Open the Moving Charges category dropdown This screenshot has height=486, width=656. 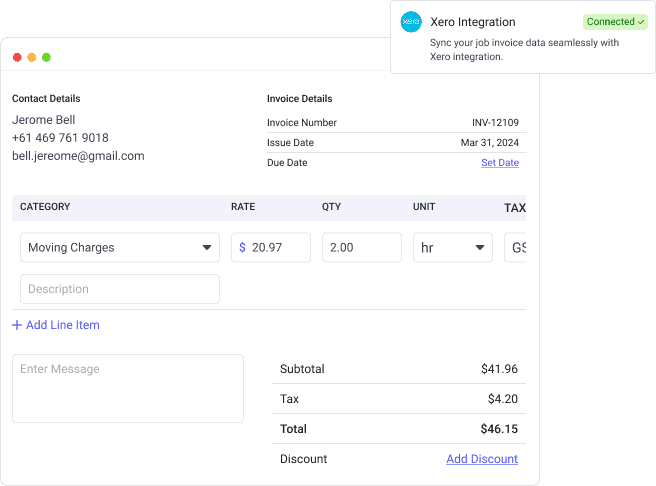(x=119, y=248)
